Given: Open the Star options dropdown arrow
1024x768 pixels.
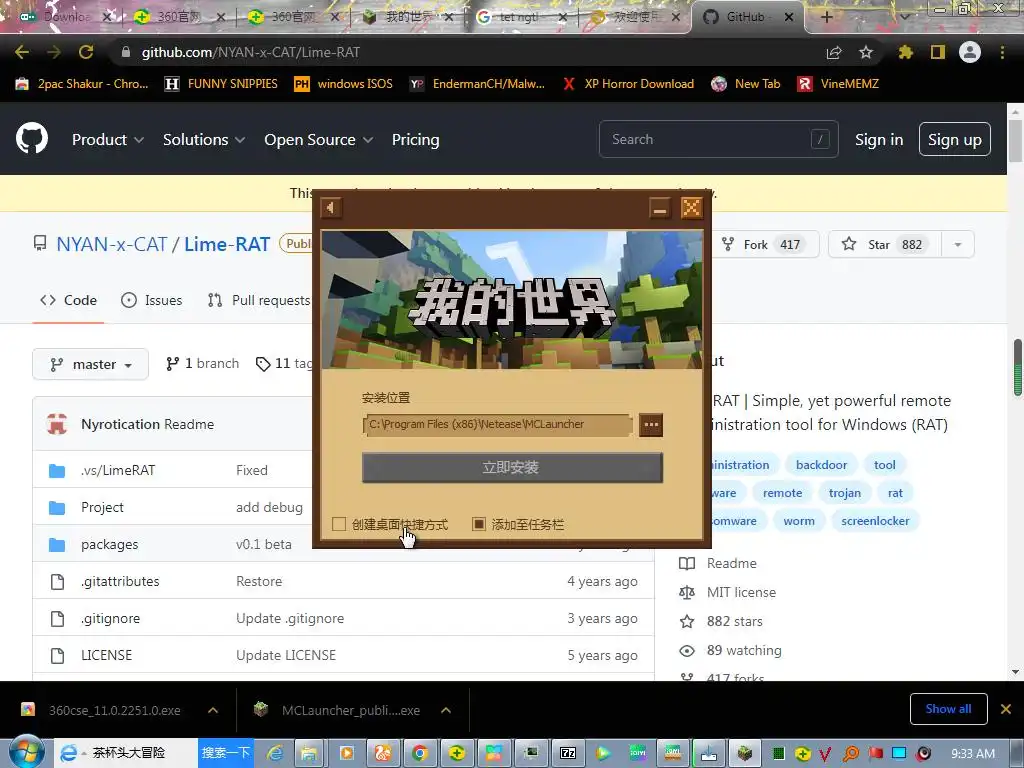Looking at the screenshot, I should tap(957, 244).
